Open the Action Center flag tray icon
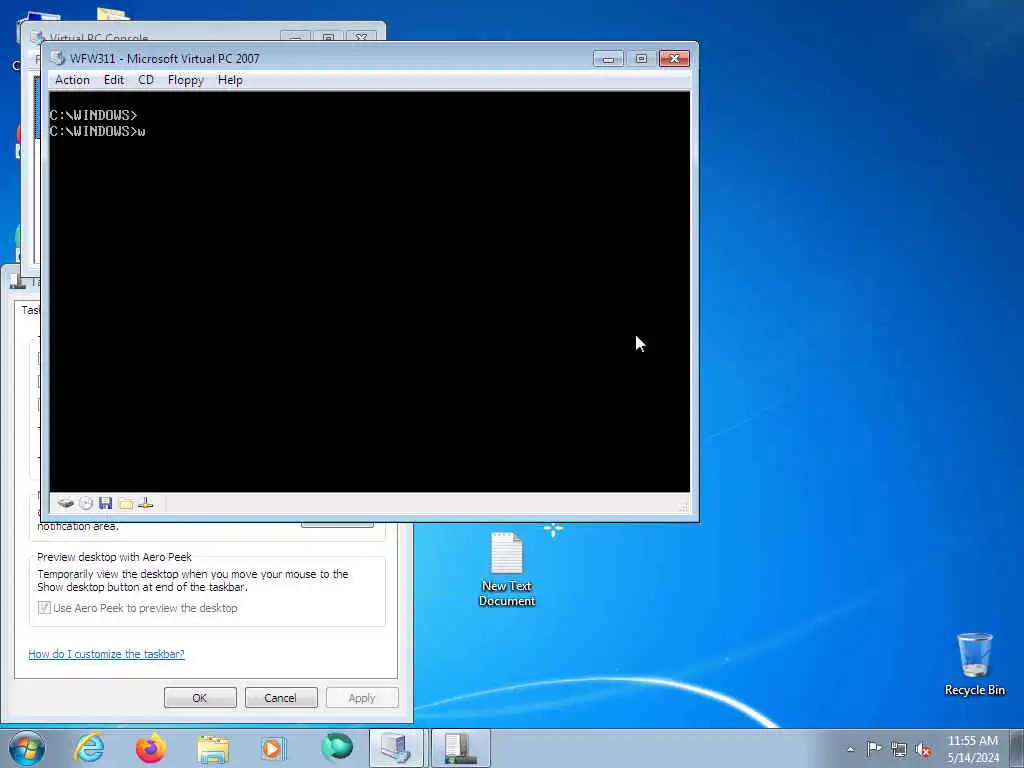1024x768 pixels. [x=874, y=749]
